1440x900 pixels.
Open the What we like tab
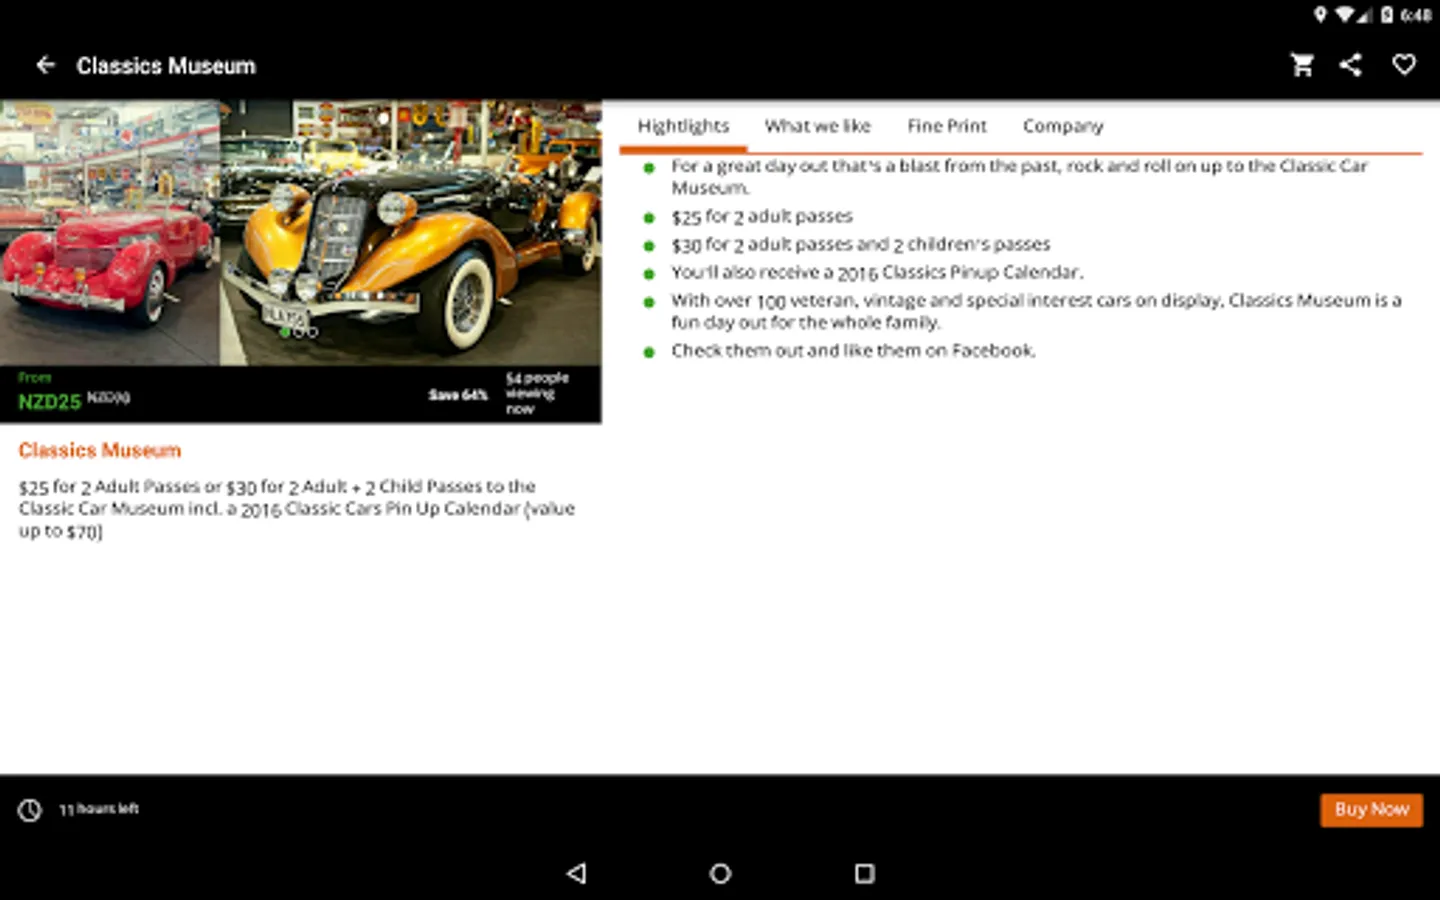[x=817, y=126]
